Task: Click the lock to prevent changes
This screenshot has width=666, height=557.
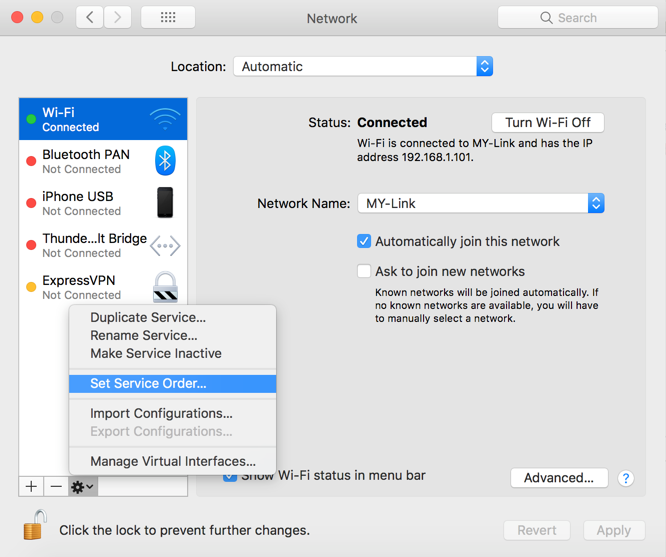Action: [x=35, y=527]
